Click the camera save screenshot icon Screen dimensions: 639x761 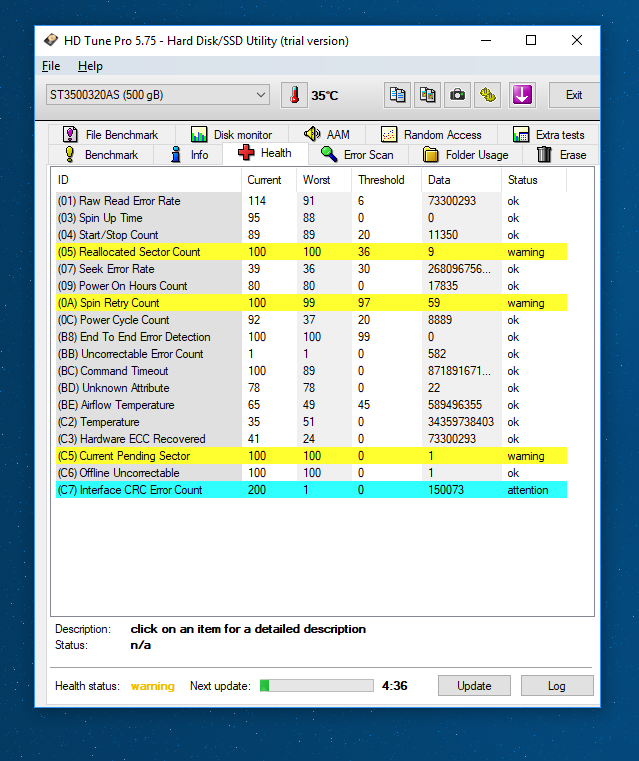[x=458, y=95]
